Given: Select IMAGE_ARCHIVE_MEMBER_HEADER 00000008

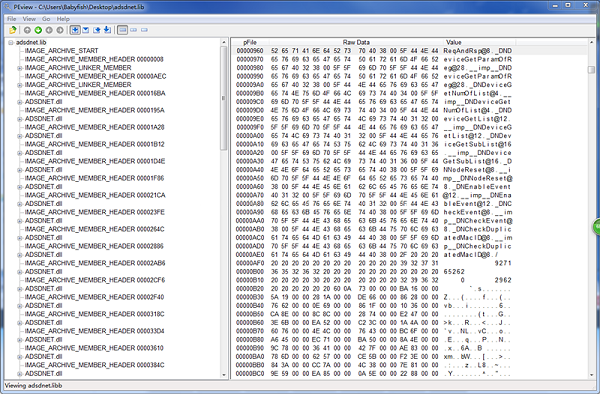Looking at the screenshot, I should (94, 59).
